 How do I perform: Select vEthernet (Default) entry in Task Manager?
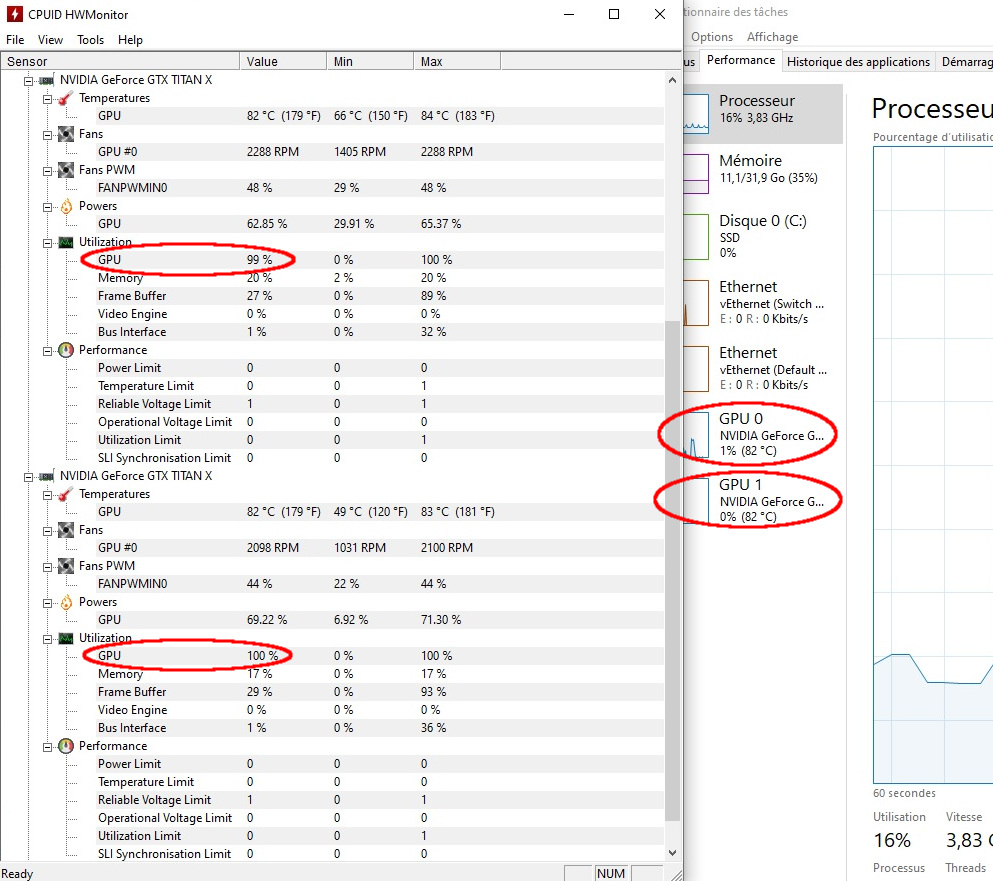[763, 369]
